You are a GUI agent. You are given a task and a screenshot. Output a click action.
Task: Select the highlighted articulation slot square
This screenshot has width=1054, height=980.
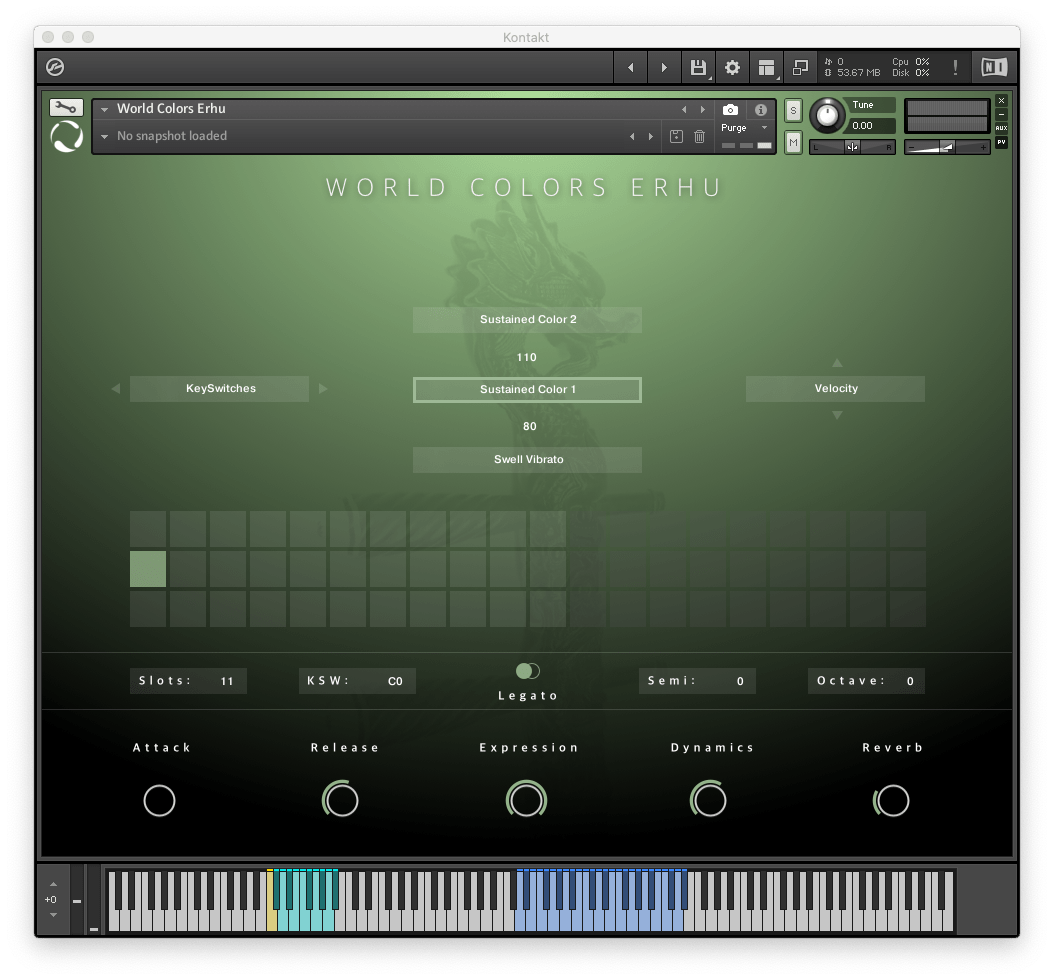click(x=148, y=569)
